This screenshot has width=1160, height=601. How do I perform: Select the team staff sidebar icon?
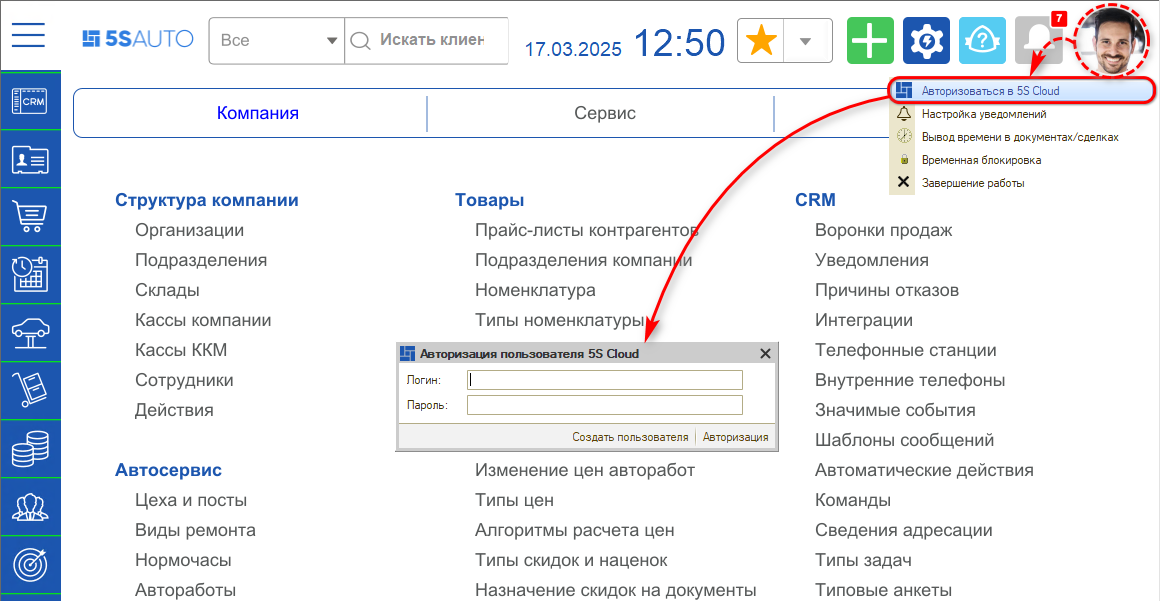pyautogui.click(x=30, y=507)
